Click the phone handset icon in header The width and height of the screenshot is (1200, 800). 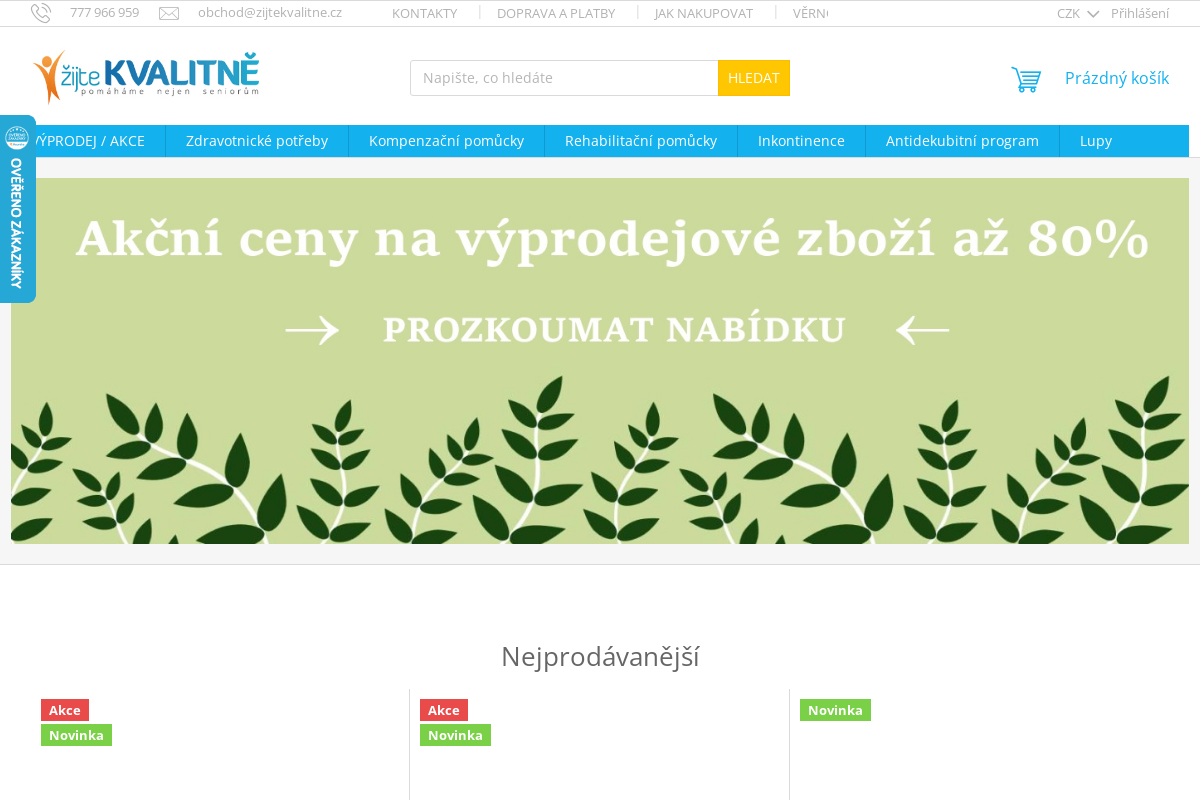41,13
